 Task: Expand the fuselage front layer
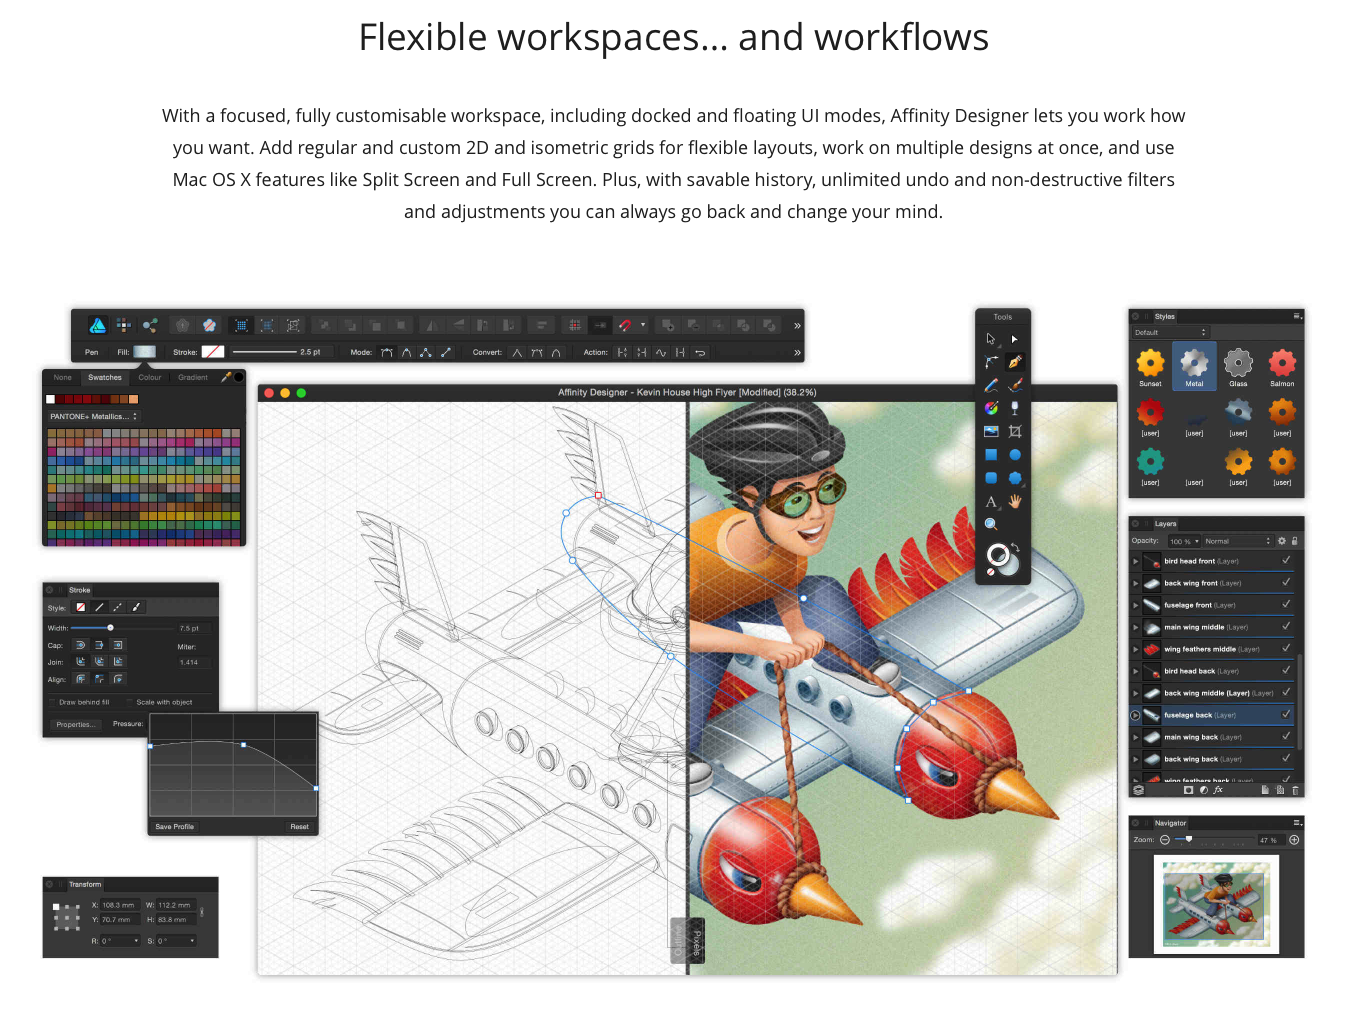[1136, 605]
